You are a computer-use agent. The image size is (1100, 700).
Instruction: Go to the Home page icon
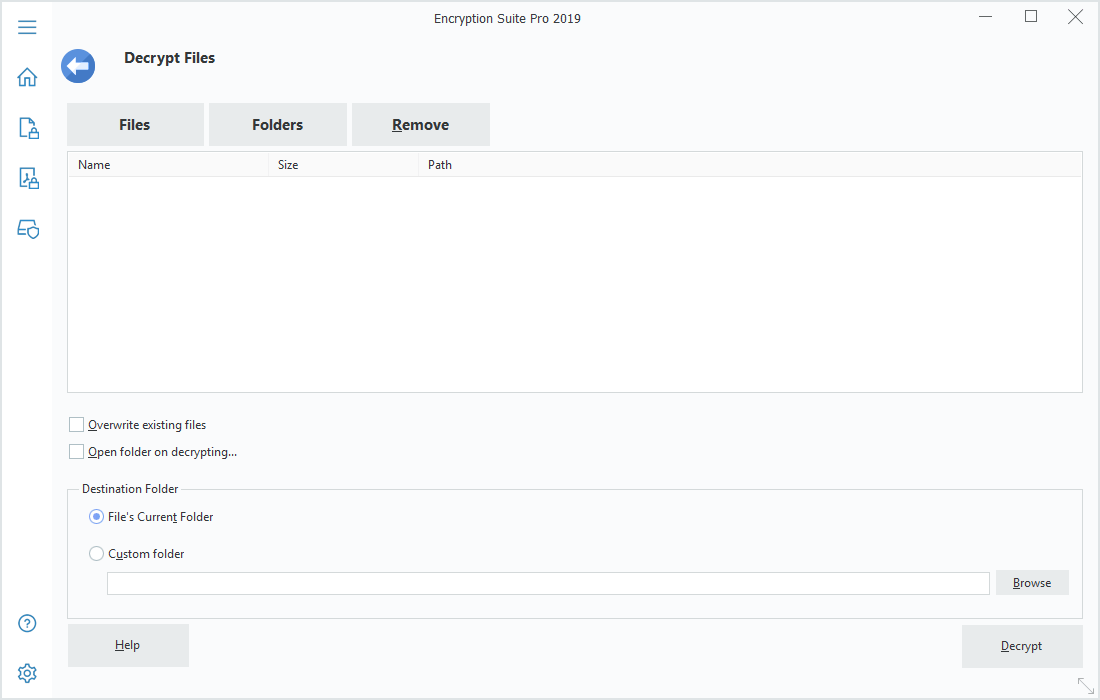click(x=27, y=77)
